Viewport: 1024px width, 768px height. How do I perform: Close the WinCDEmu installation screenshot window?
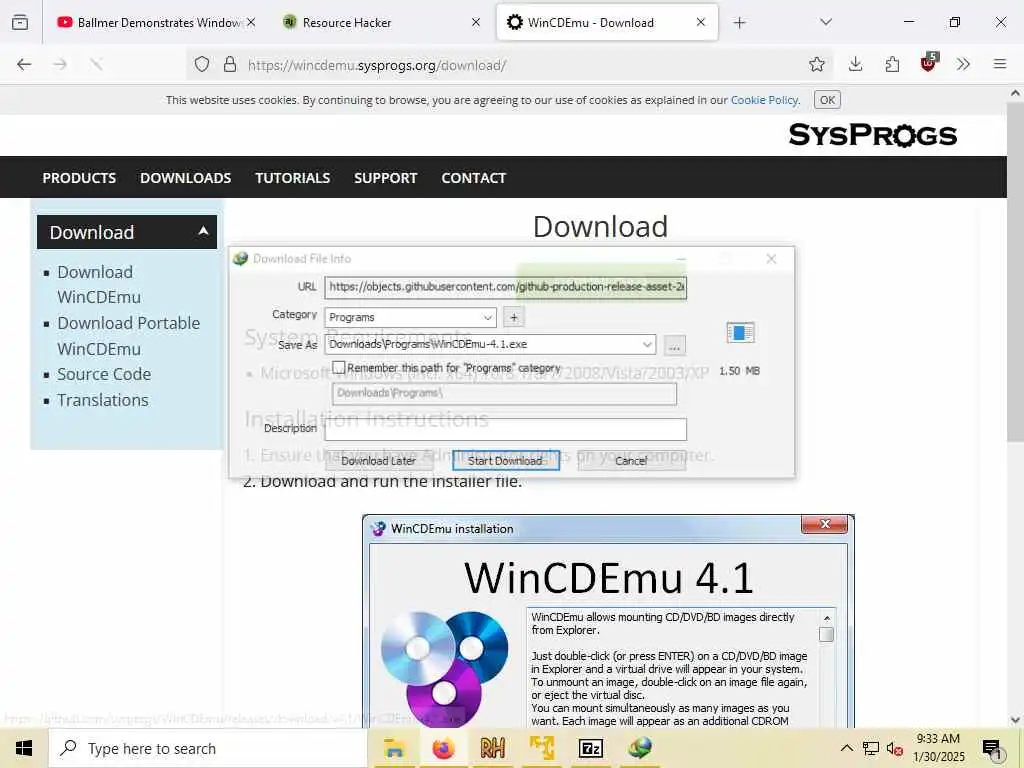pos(824,524)
